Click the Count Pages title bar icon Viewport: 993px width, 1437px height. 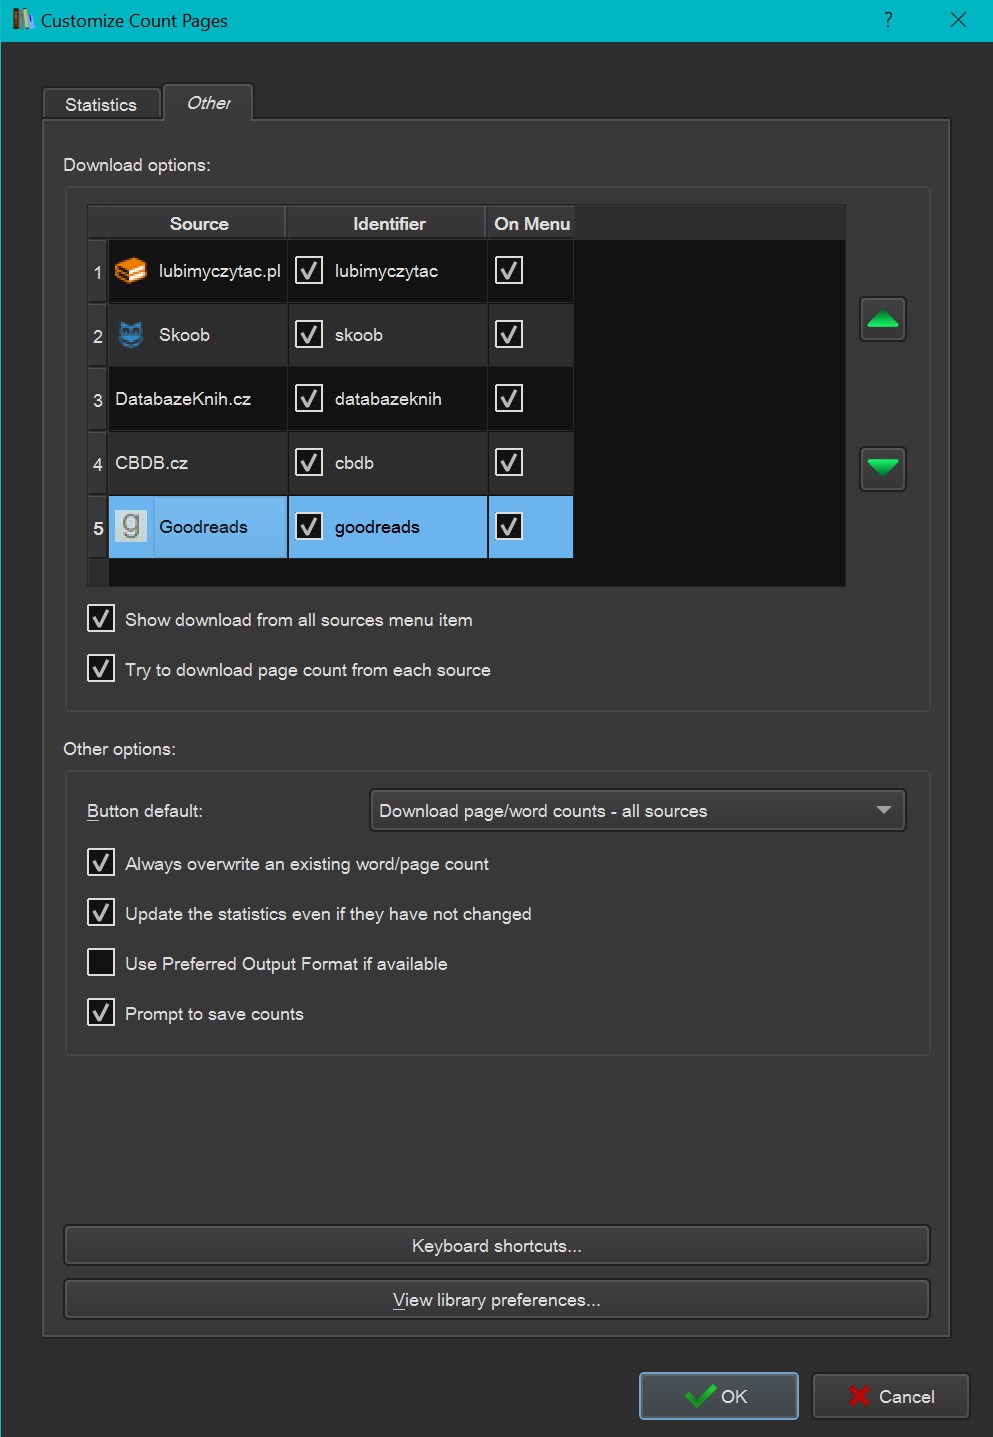pos(22,20)
